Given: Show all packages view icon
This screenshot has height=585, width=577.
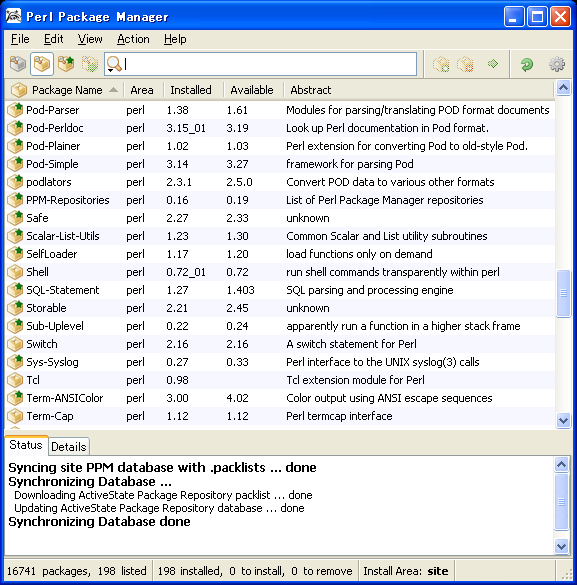Looking at the screenshot, I should pyautogui.click(x=18, y=64).
